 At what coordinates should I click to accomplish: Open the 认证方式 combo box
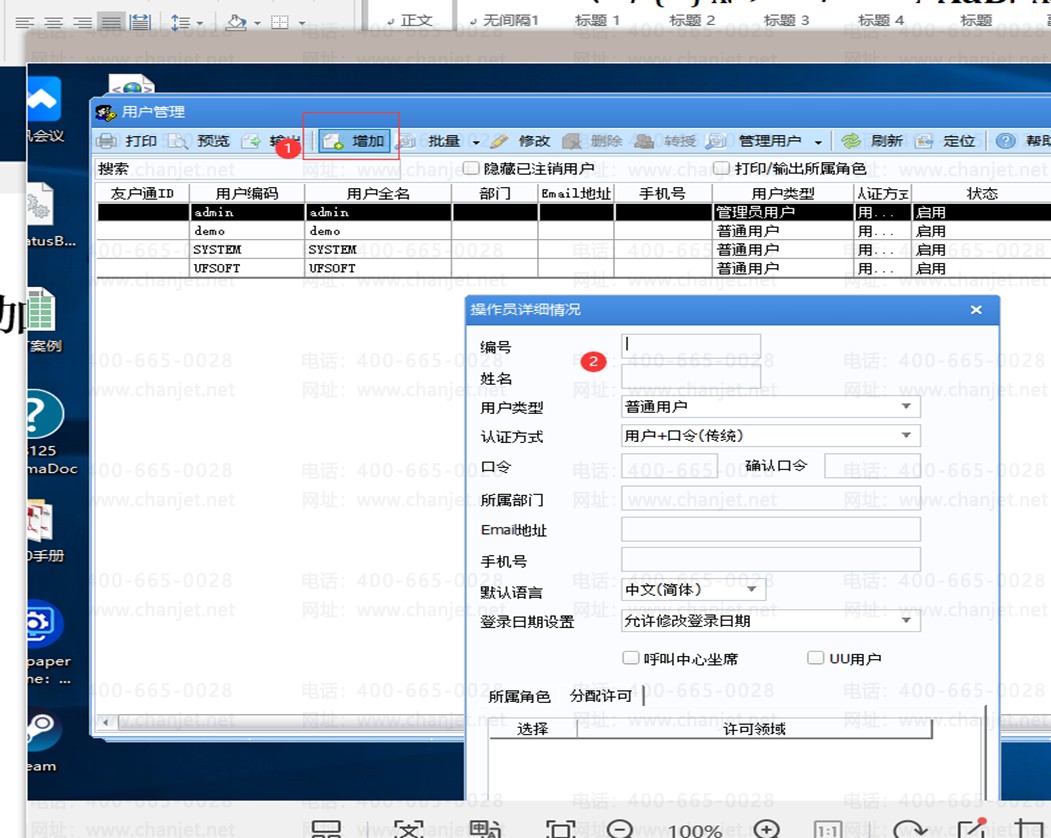[906, 435]
